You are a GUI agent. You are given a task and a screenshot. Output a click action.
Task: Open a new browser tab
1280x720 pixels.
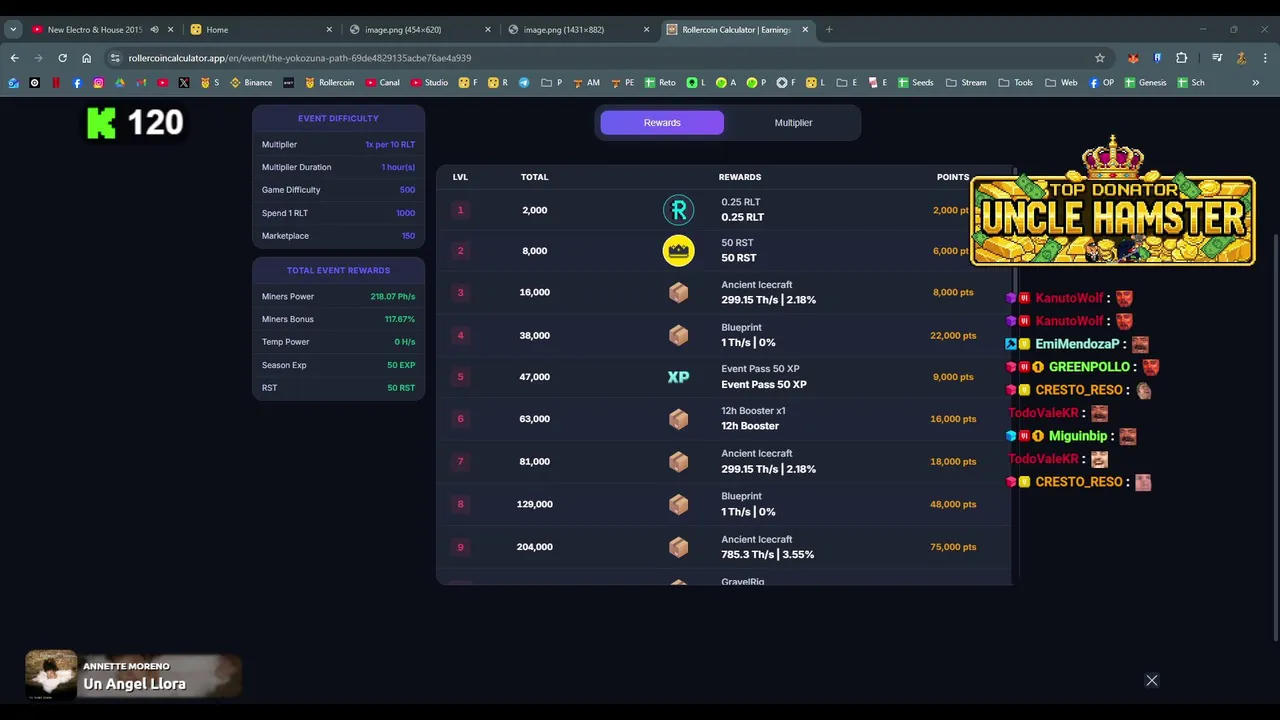point(829,30)
